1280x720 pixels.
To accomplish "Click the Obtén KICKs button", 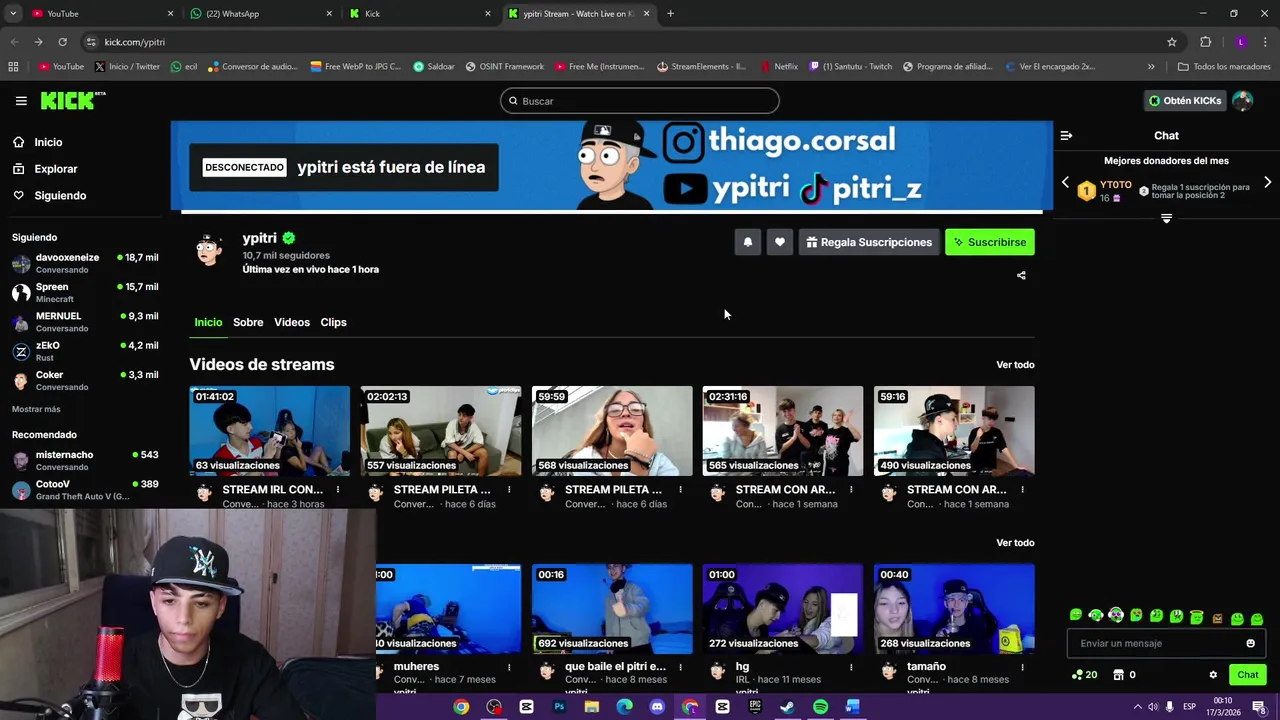I will (1185, 101).
